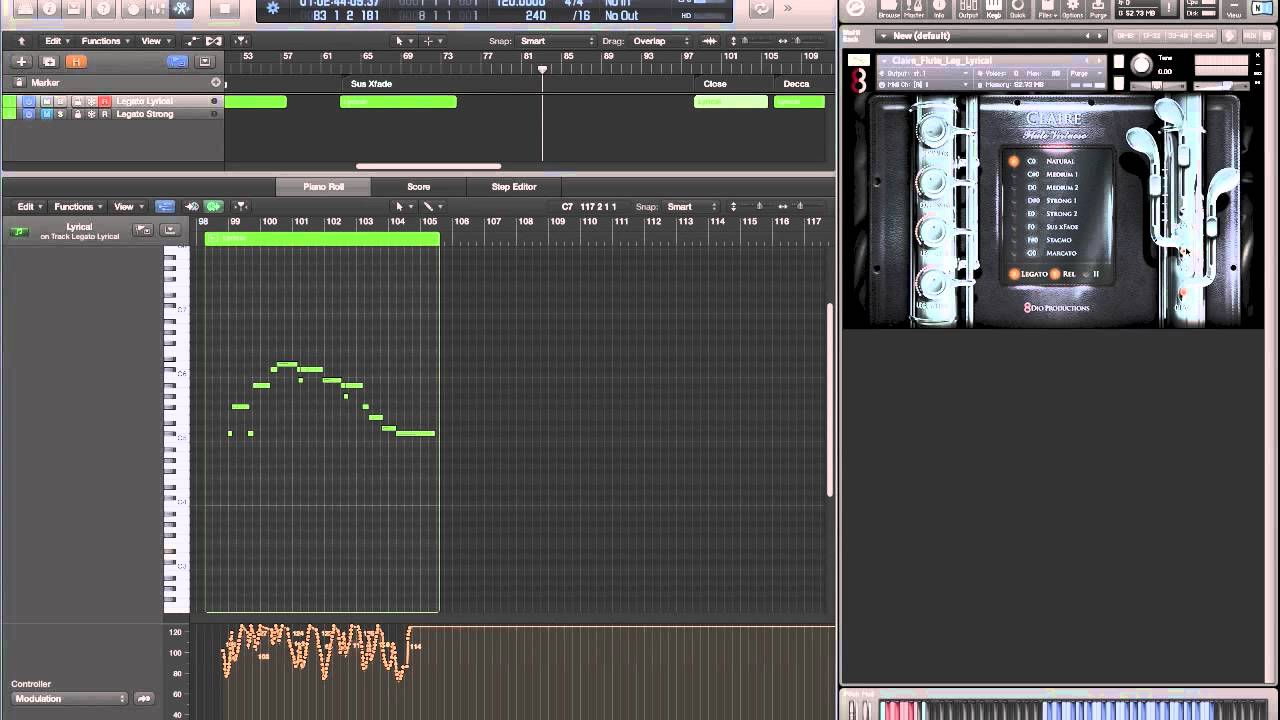
Task: Mute the Legato Strong track
Action: tap(47, 114)
